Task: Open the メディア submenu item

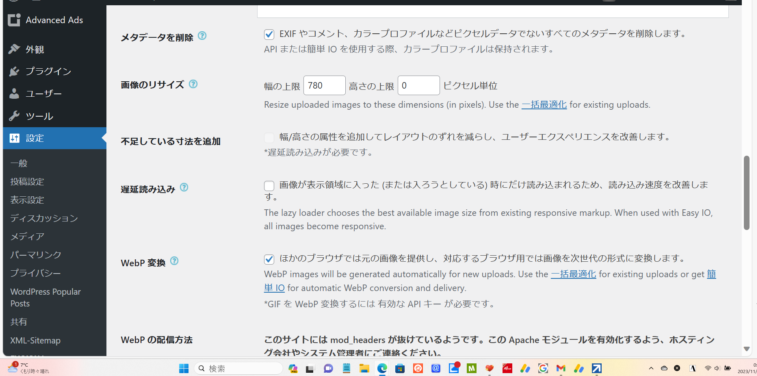Action: [x=27, y=237]
